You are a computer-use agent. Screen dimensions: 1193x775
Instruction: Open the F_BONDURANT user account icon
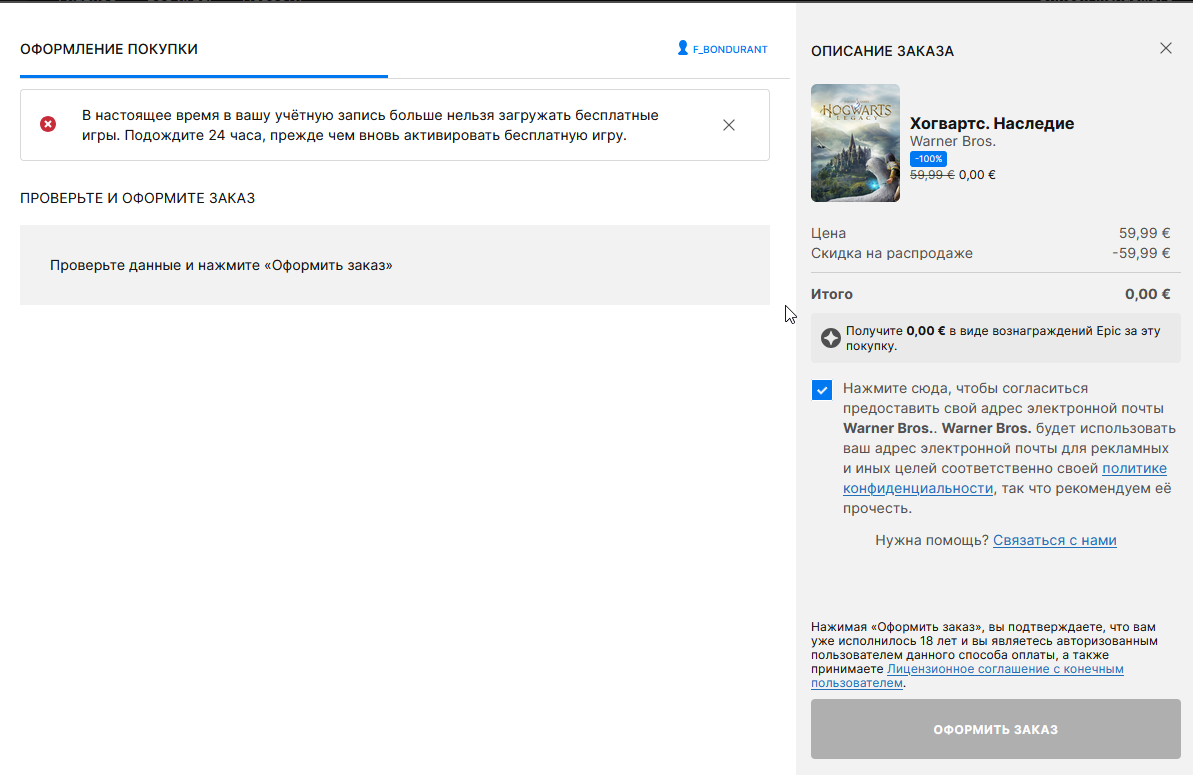pyautogui.click(x=683, y=48)
